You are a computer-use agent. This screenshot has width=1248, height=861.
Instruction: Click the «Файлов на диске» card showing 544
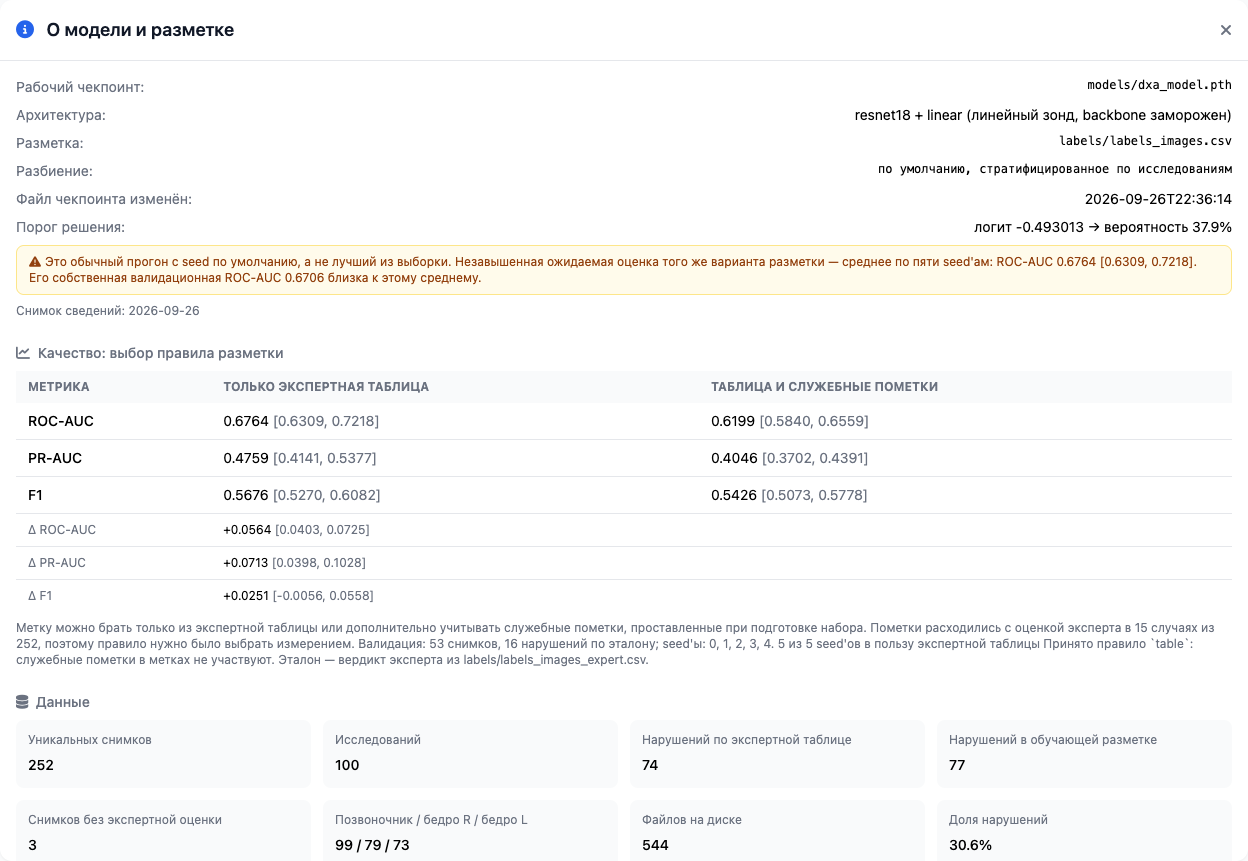click(777, 831)
